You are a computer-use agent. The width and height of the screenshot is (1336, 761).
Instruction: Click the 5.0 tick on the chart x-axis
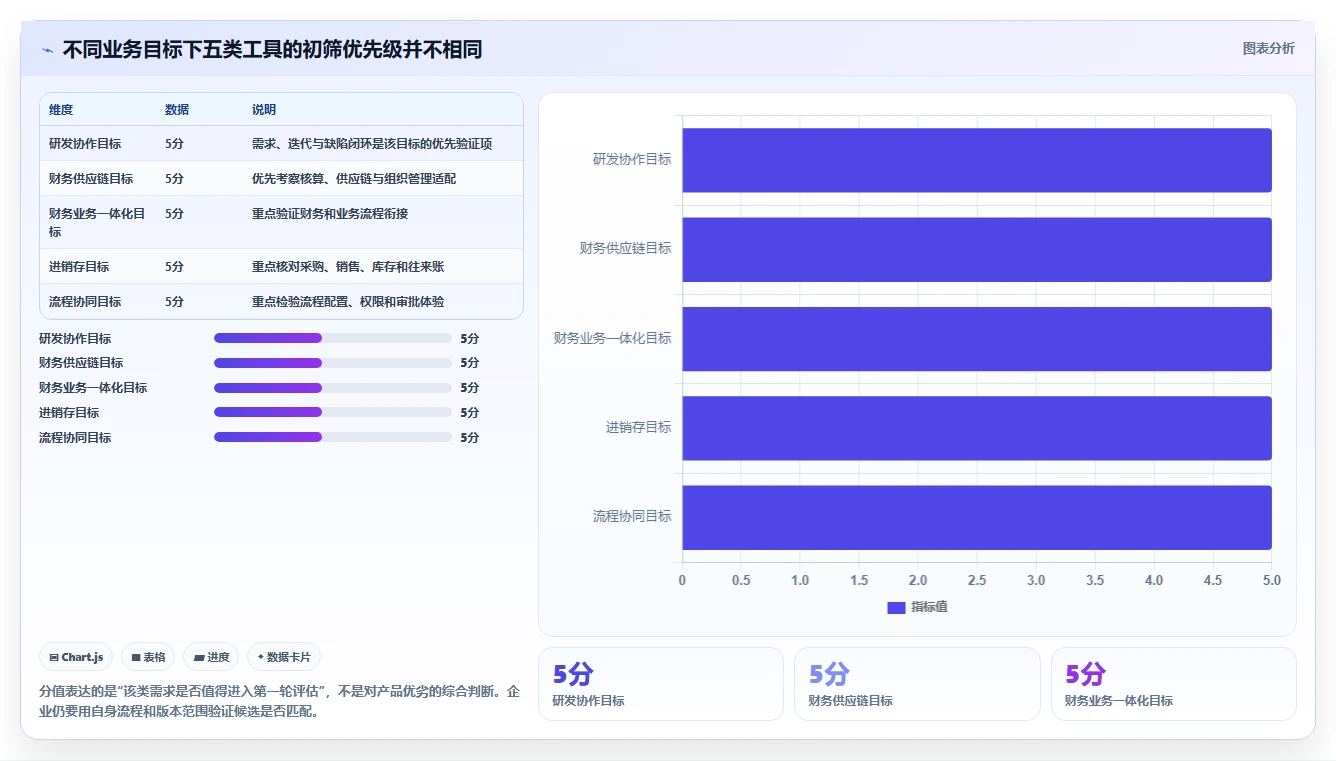pyautogui.click(x=1271, y=580)
